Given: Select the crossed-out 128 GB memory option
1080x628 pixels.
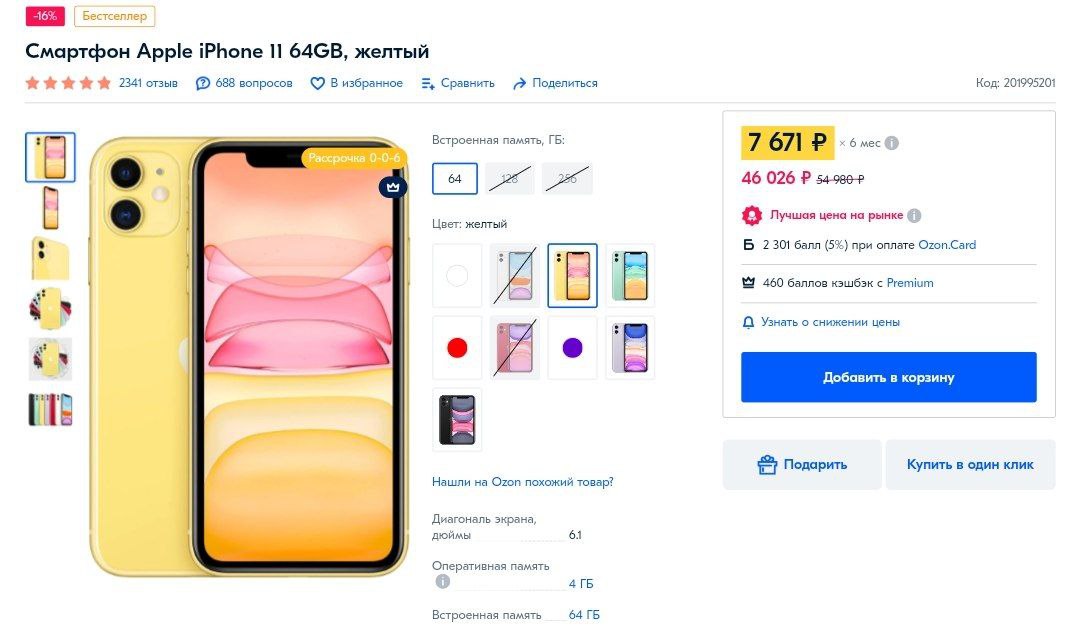Looking at the screenshot, I should 510,179.
